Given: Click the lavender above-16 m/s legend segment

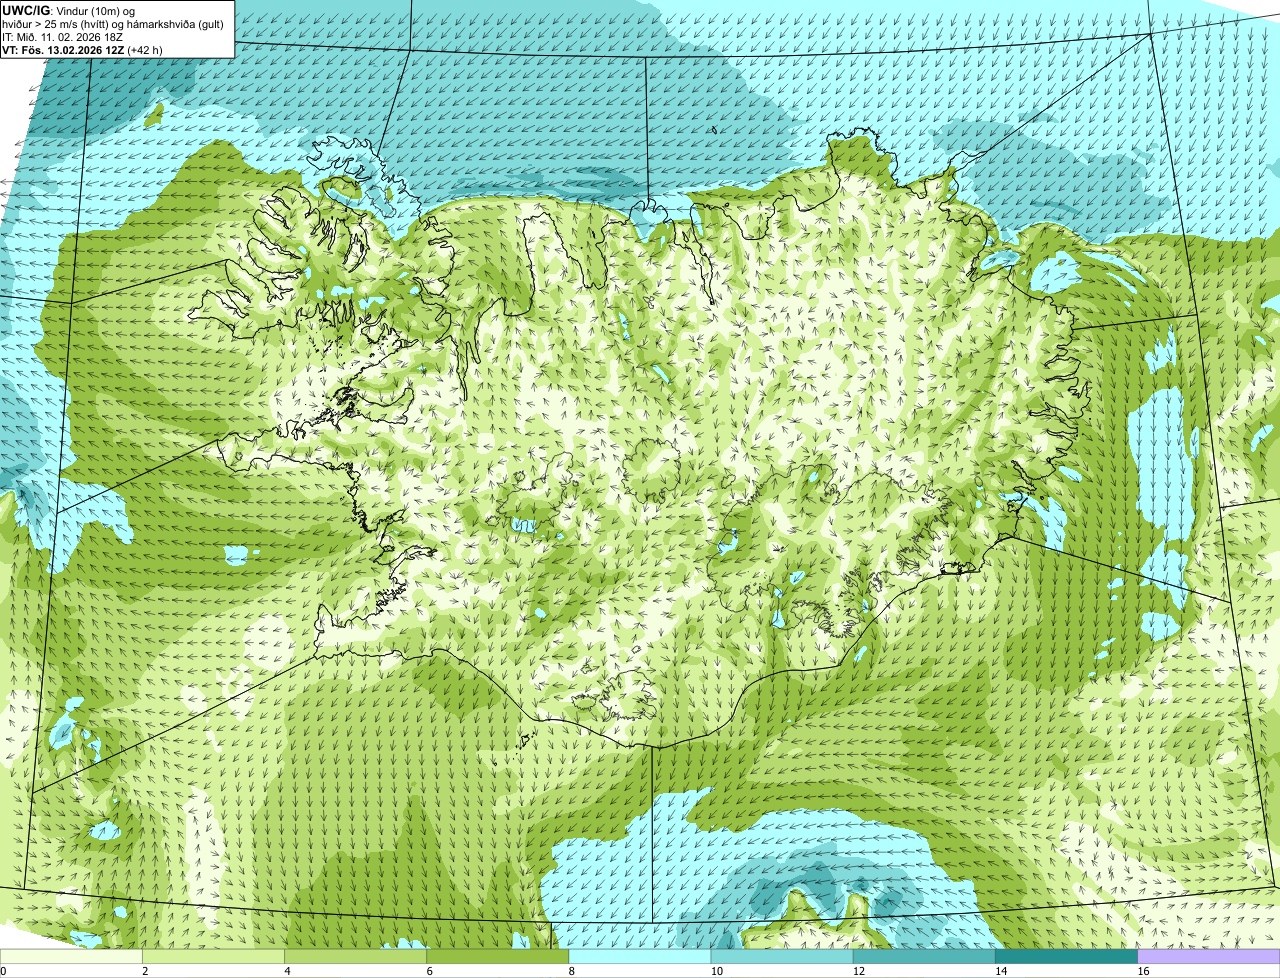Looking at the screenshot, I should pyautogui.click(x=1209, y=957).
